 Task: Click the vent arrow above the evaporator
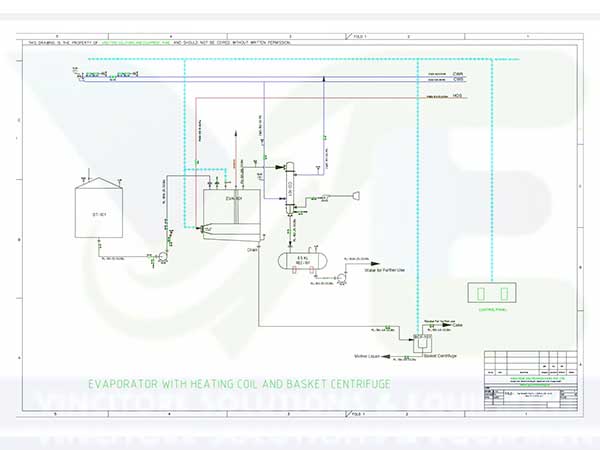pos(236,136)
